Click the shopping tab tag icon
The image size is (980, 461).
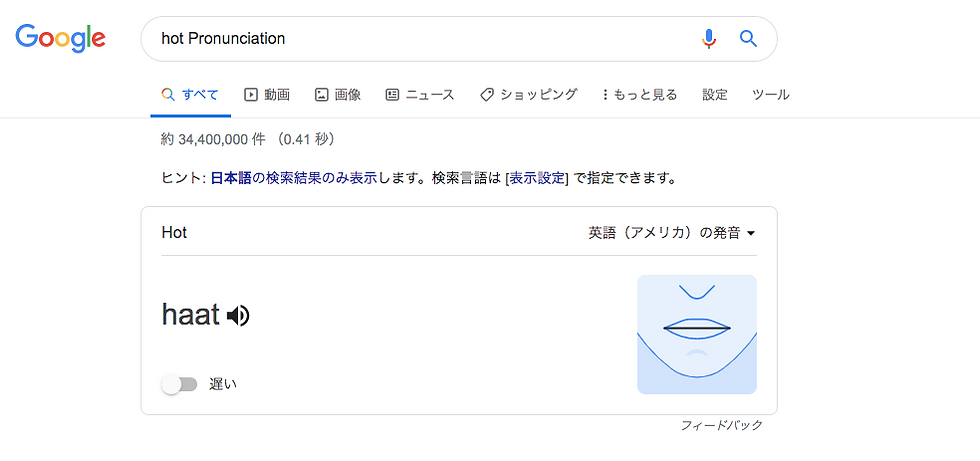point(487,95)
